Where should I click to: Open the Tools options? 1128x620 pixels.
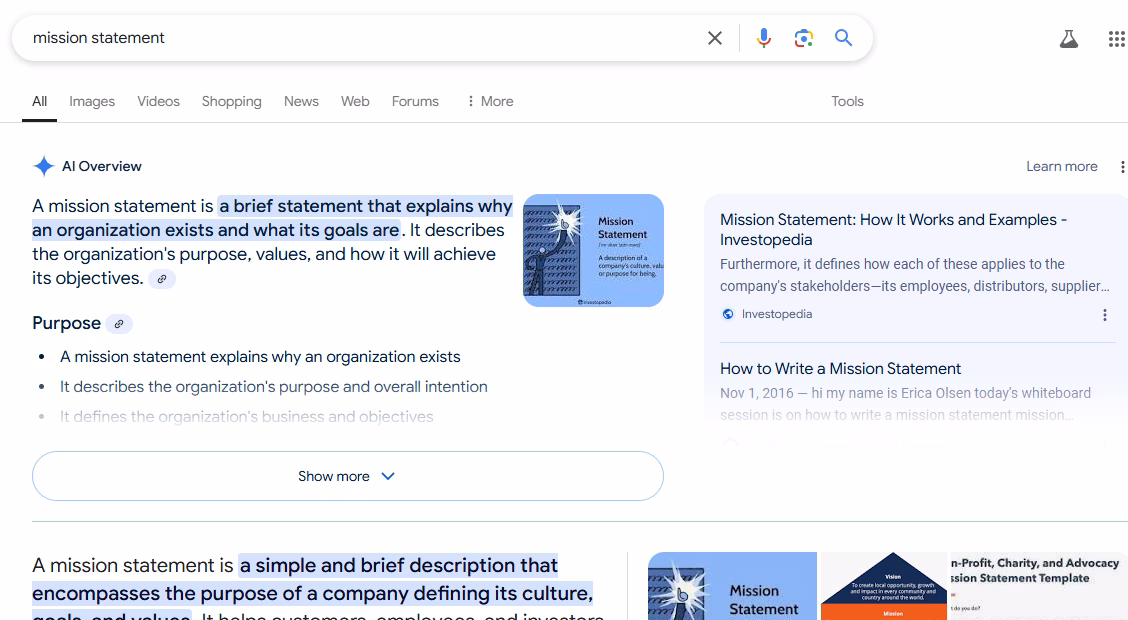tap(847, 101)
